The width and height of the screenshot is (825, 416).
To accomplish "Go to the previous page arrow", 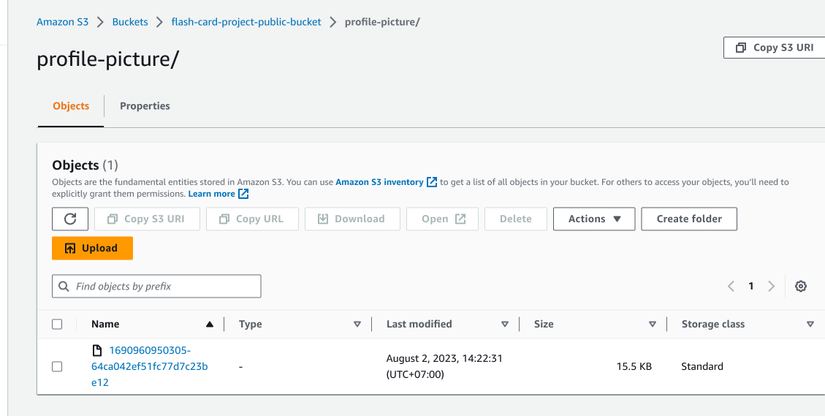I will [x=731, y=286].
